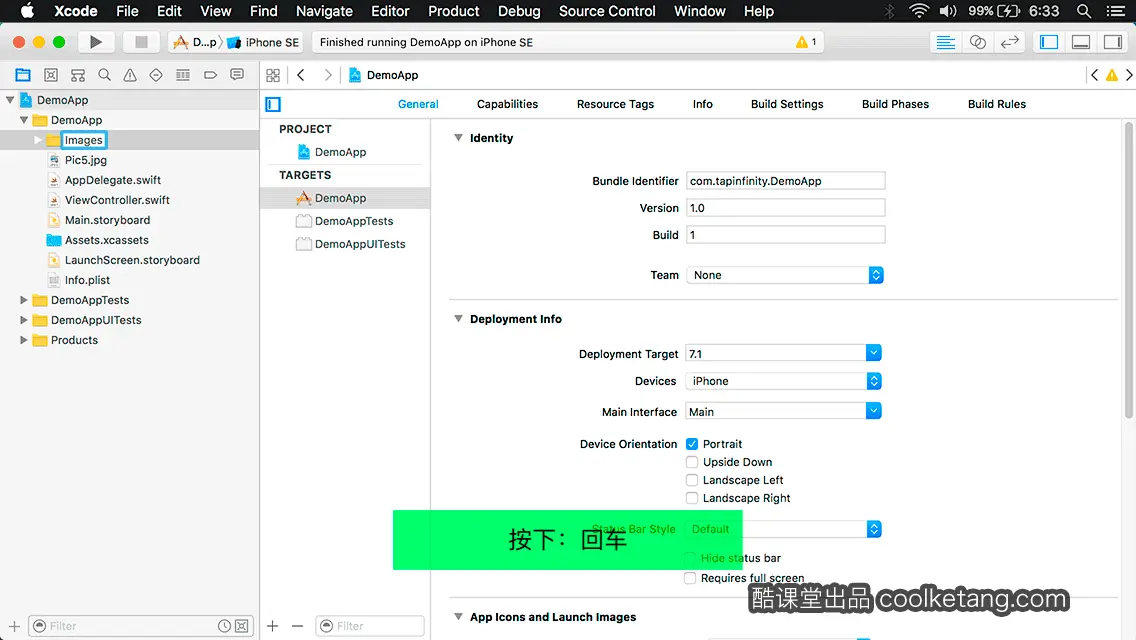The image size is (1136, 640).
Task: Open the Debug navigator
Action: pyautogui.click(x=183, y=75)
